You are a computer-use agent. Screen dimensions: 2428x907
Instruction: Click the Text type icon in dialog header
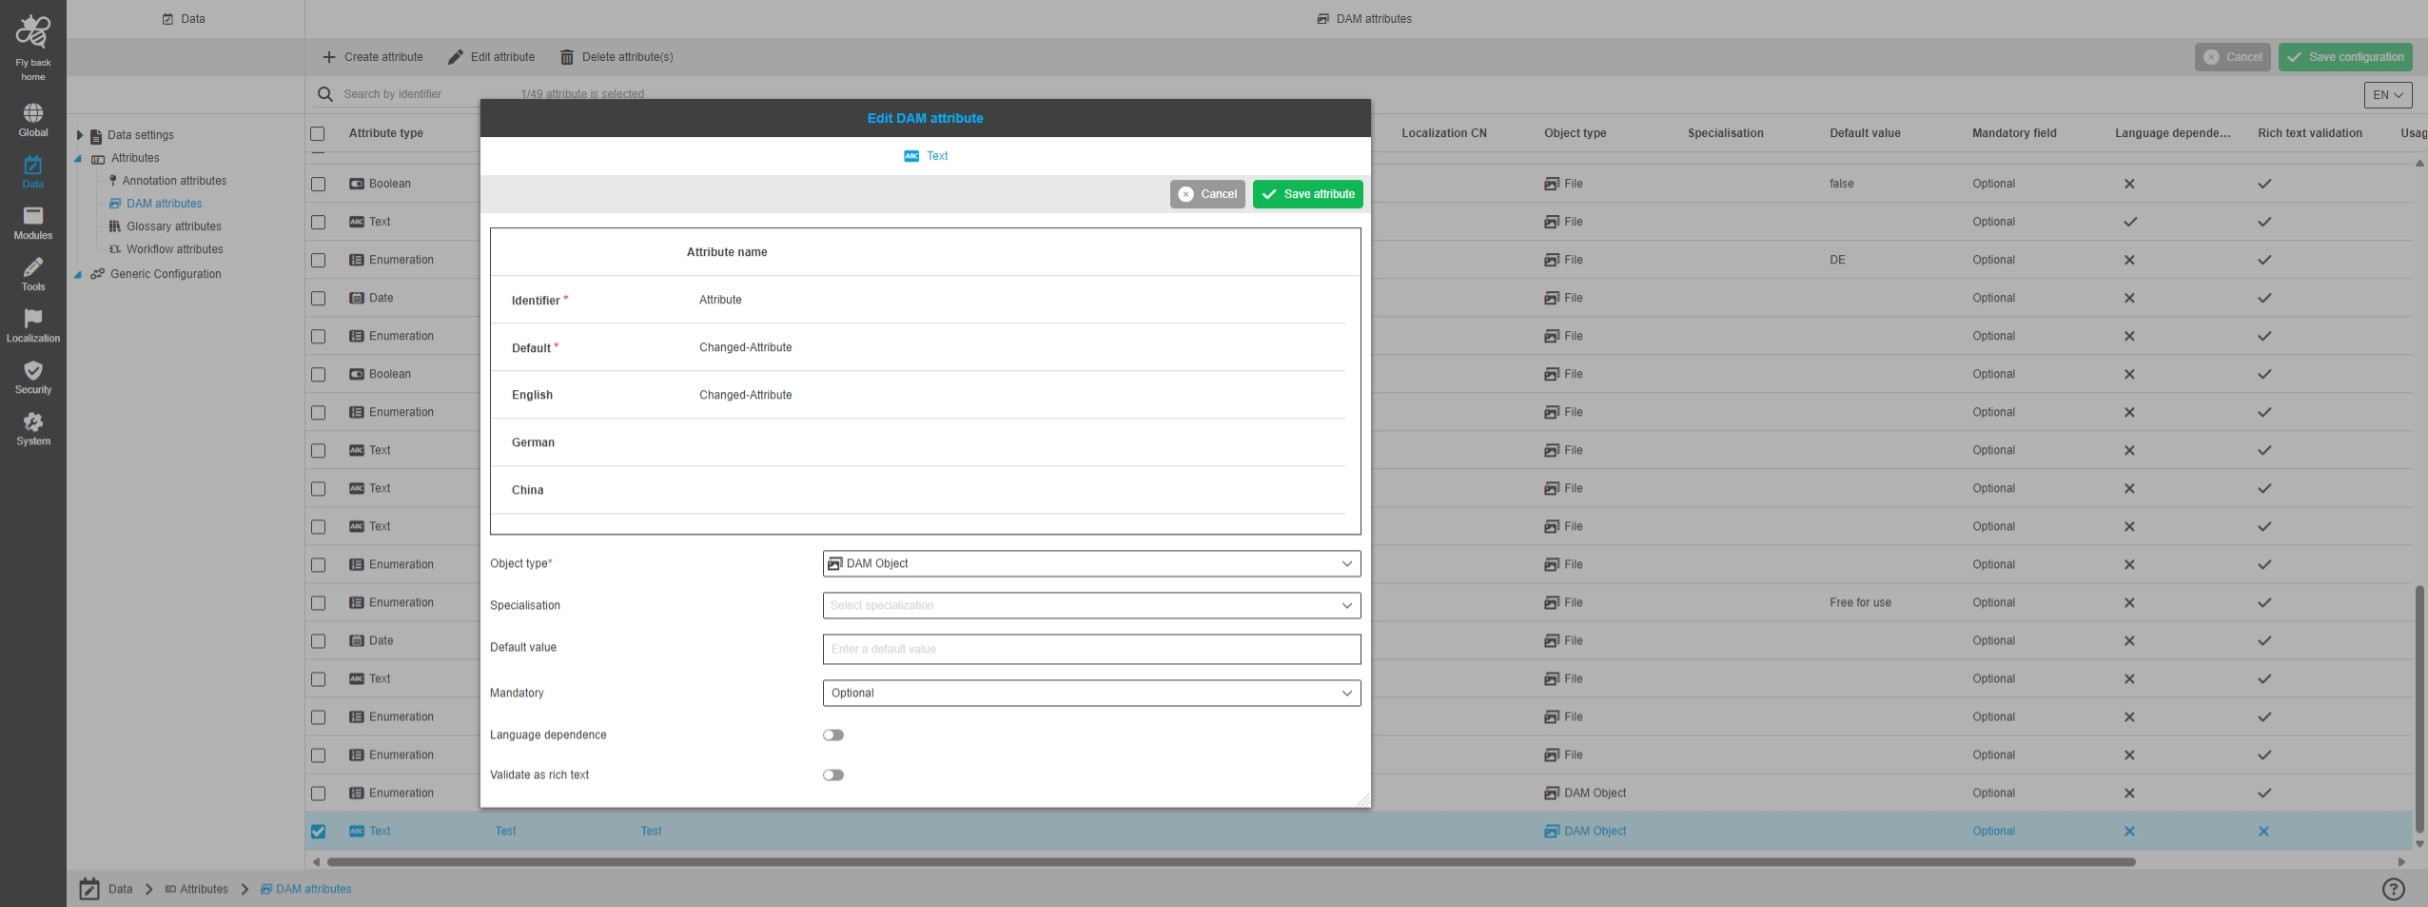(x=911, y=156)
